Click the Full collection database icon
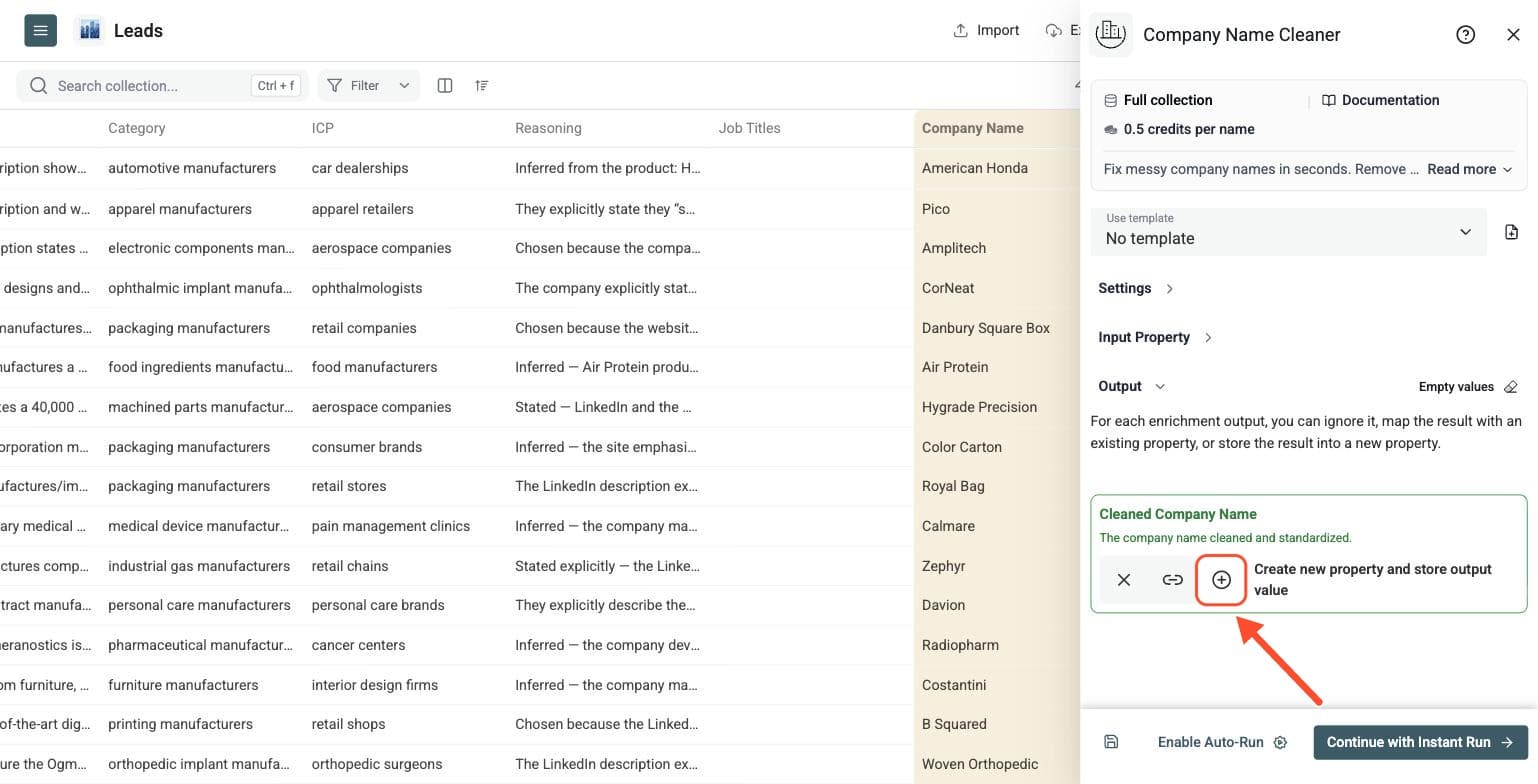 pos(1110,101)
